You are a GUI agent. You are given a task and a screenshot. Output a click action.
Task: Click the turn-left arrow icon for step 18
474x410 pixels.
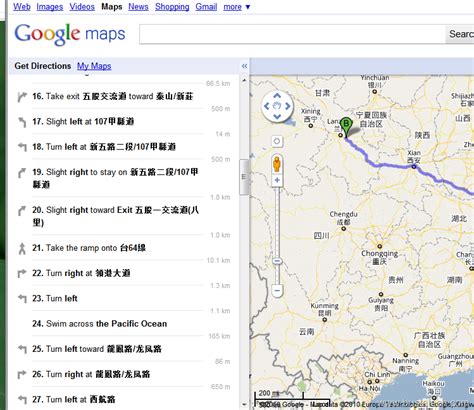click(x=22, y=147)
